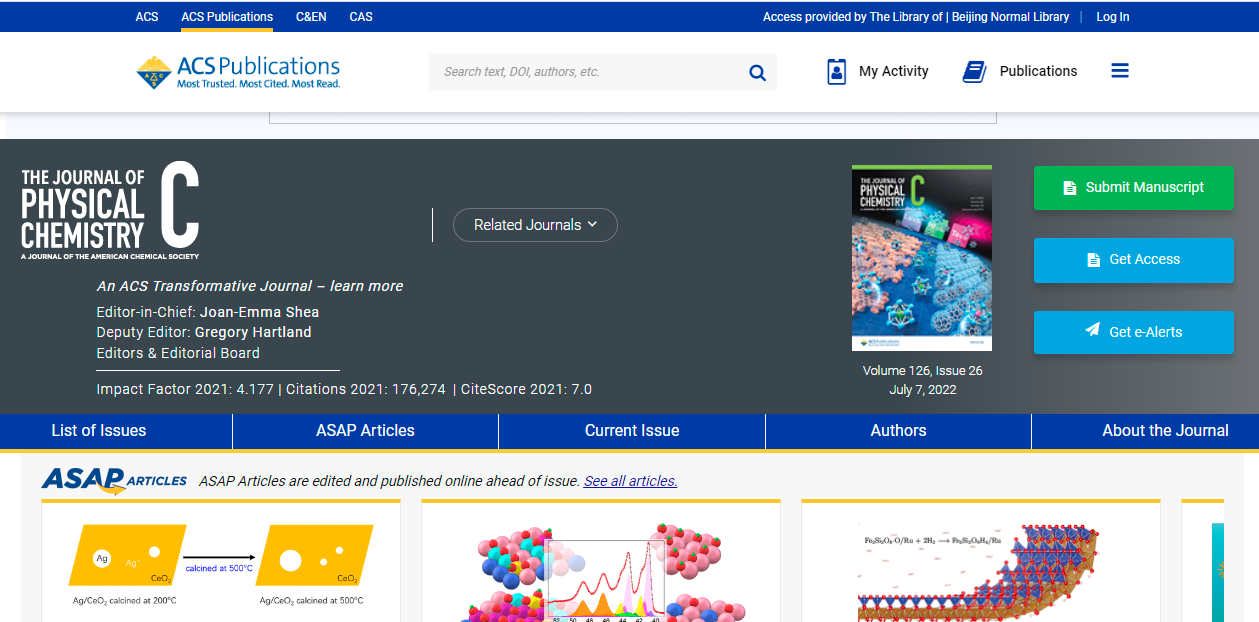The image size is (1259, 622).
Task: Click the magnifier search icon
Action: [757, 72]
